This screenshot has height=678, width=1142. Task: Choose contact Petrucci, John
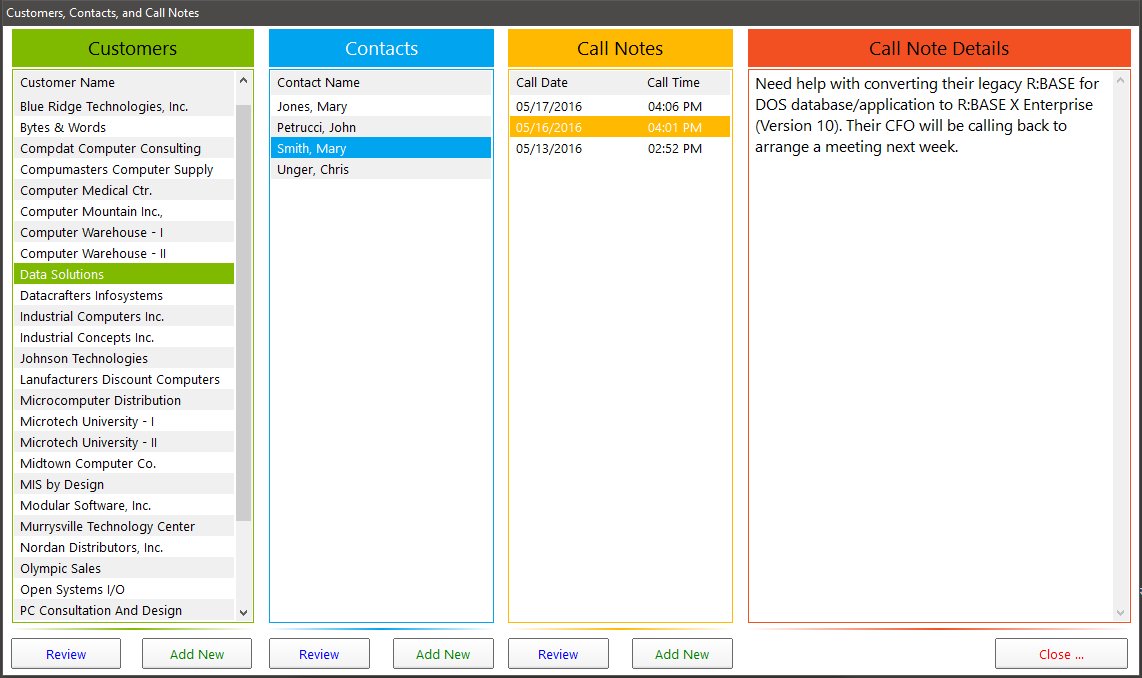[x=316, y=127]
